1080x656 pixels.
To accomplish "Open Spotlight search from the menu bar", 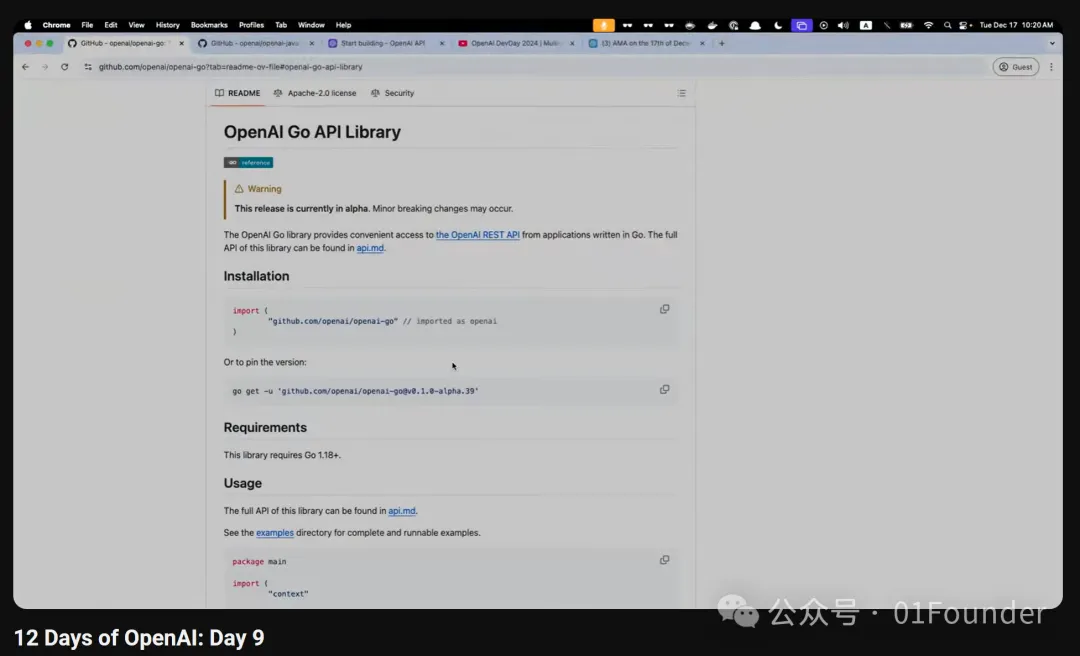I will 948,25.
